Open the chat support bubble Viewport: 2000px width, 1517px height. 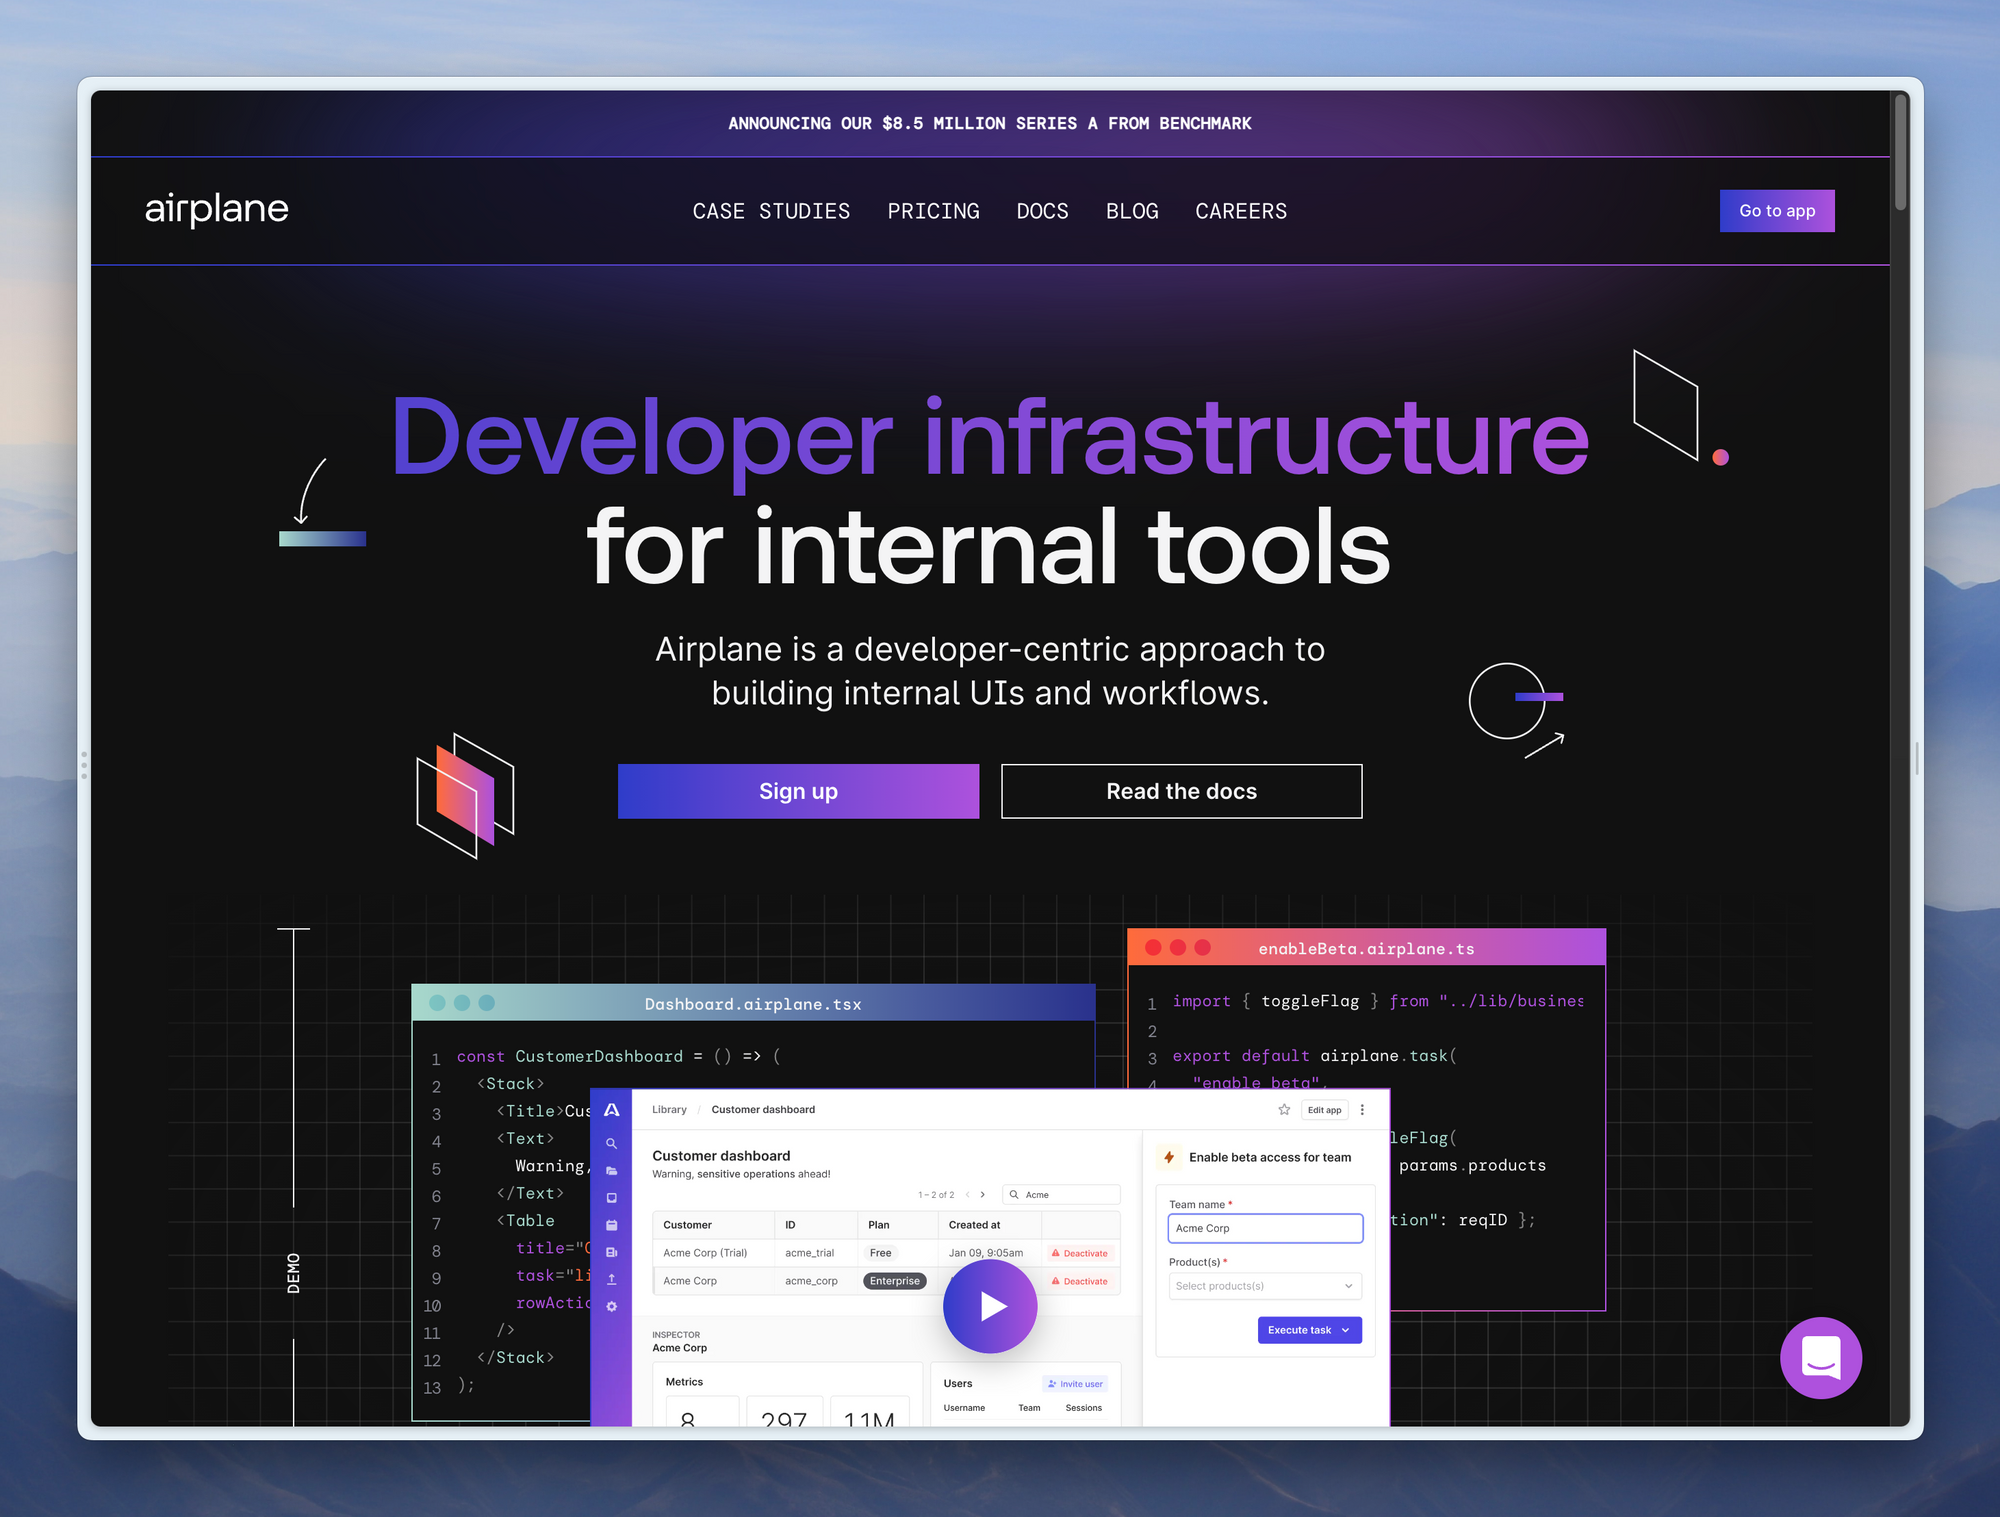tap(1820, 1357)
